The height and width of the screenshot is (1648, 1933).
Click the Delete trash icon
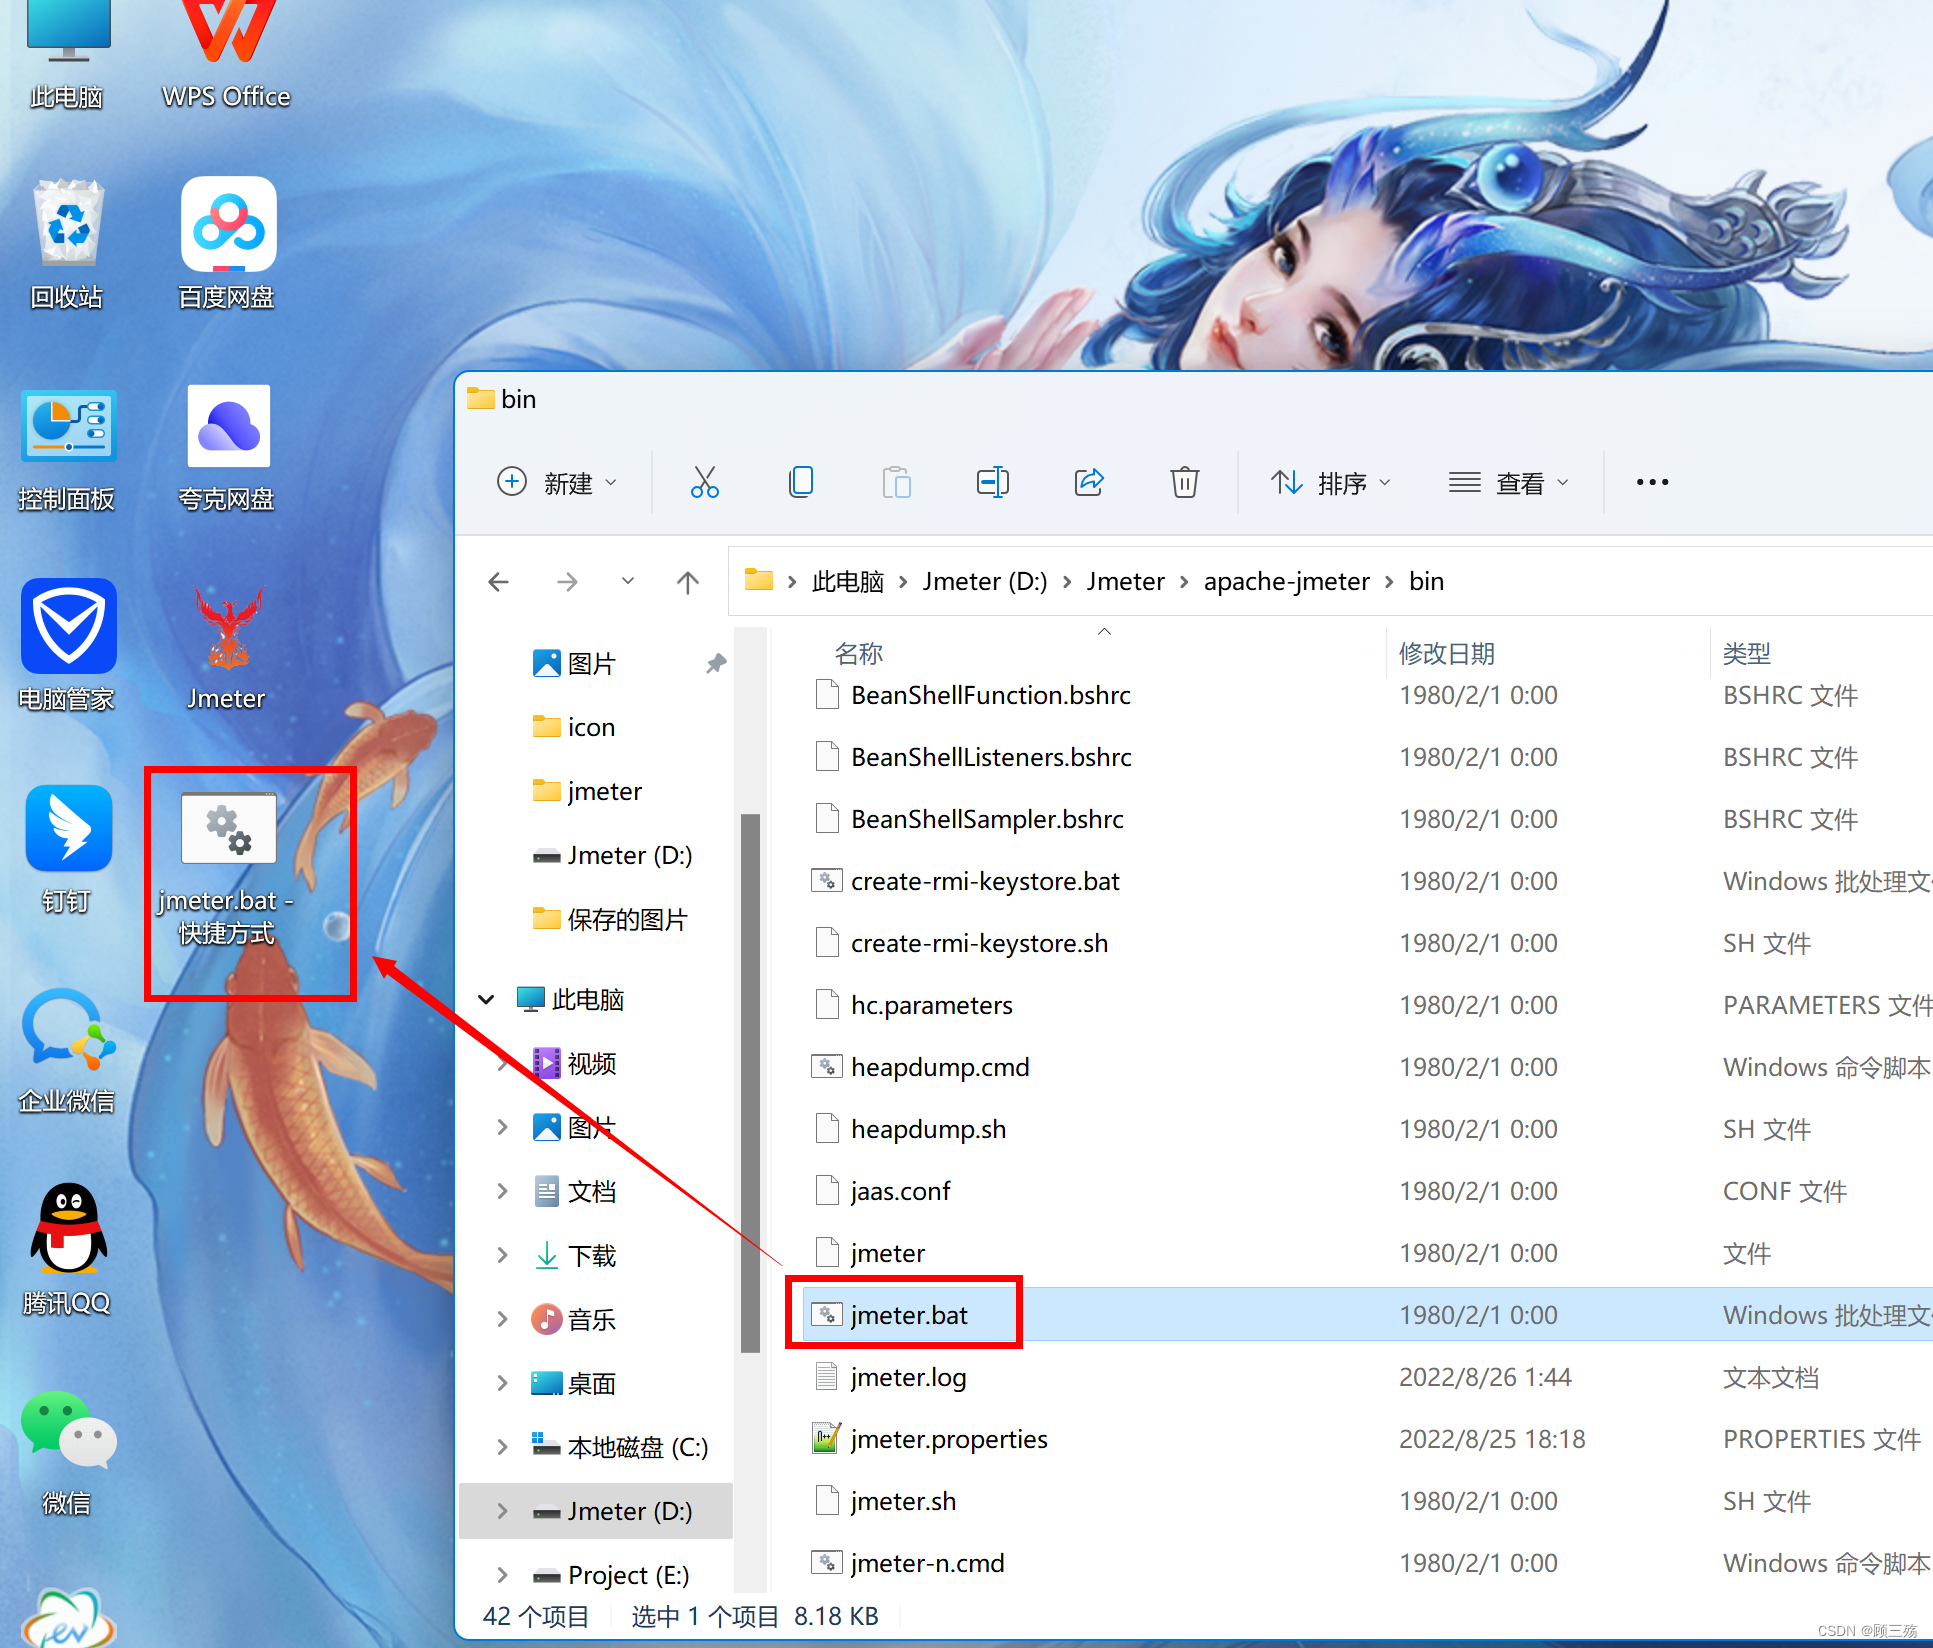1184,483
